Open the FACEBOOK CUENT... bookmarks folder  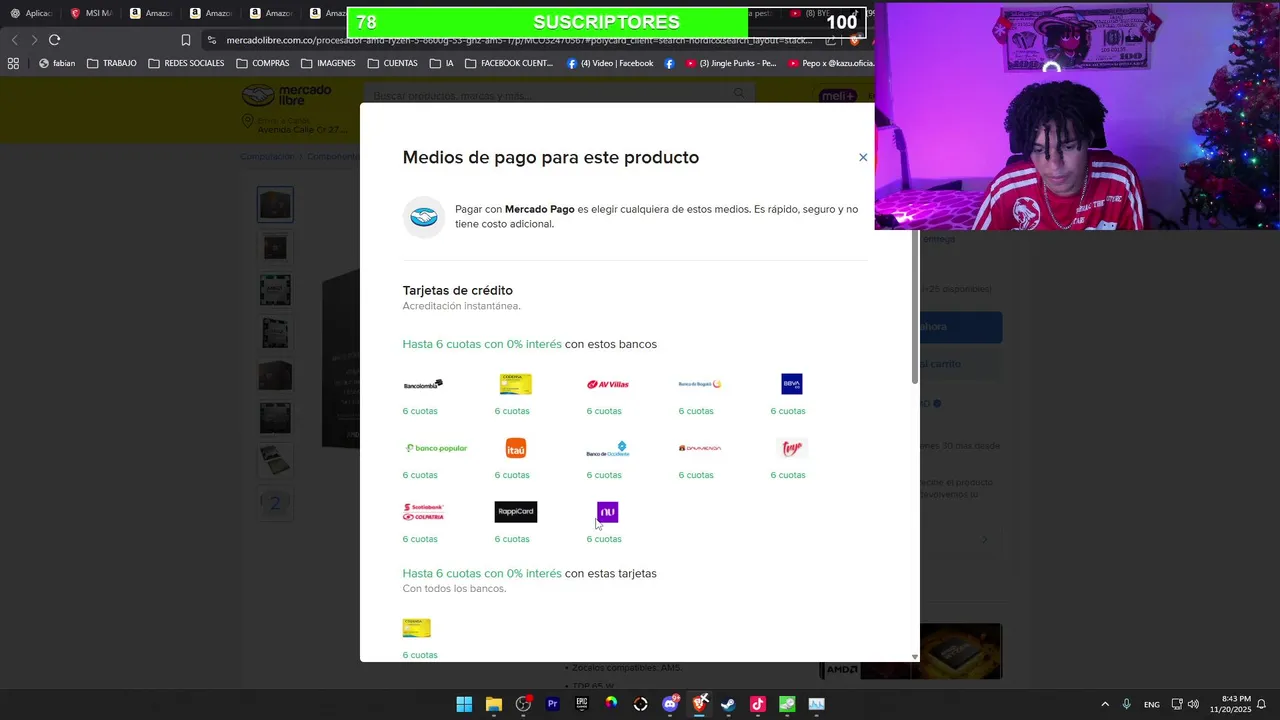click(509, 63)
